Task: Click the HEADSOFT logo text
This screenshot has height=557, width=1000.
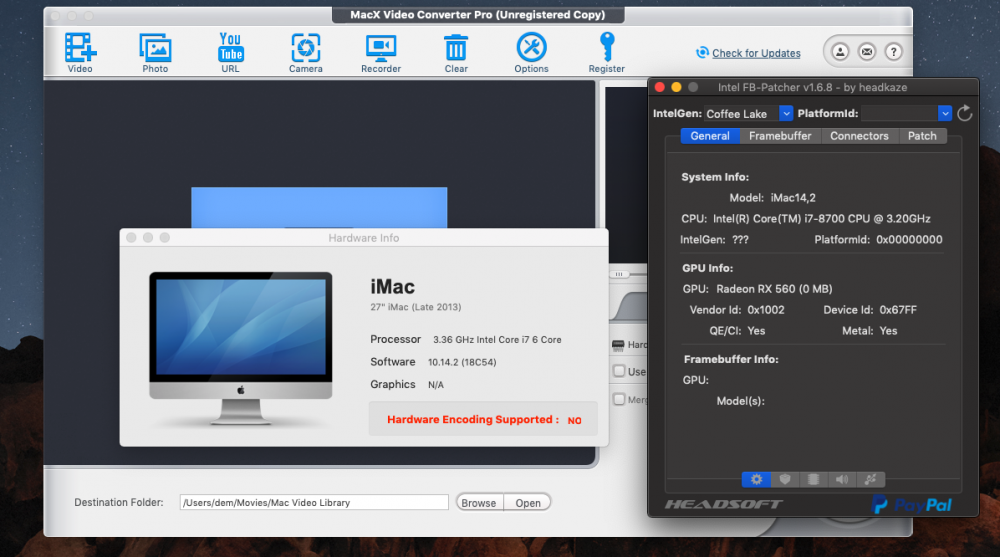Action: click(x=724, y=505)
